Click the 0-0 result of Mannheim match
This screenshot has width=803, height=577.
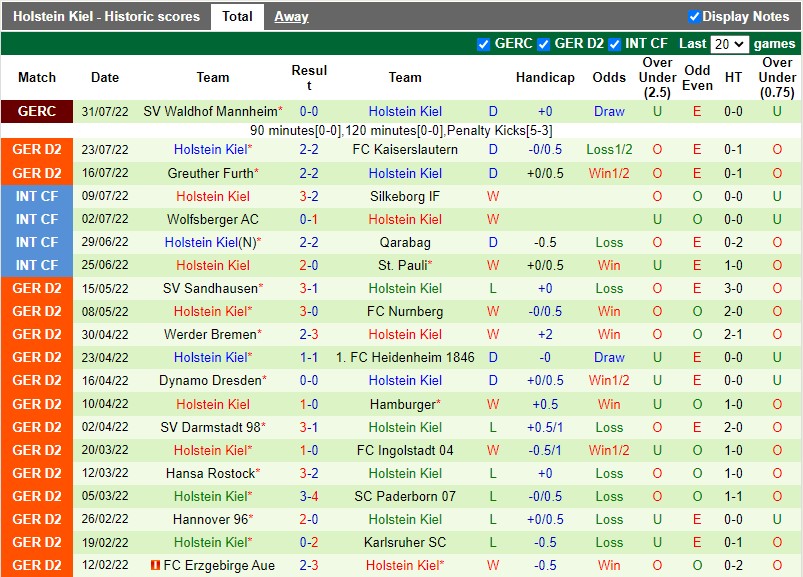(x=309, y=112)
